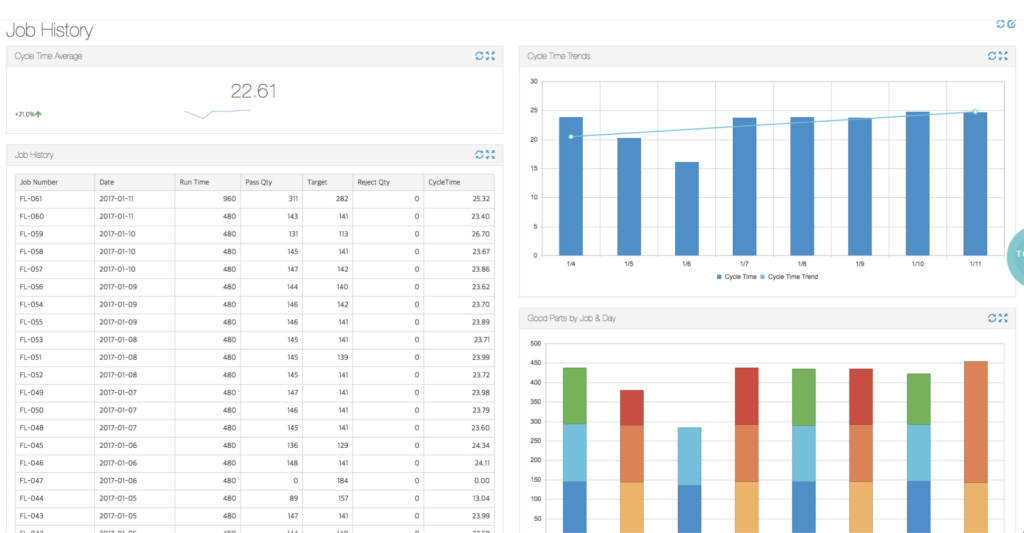Select job row FL-058

(255, 251)
